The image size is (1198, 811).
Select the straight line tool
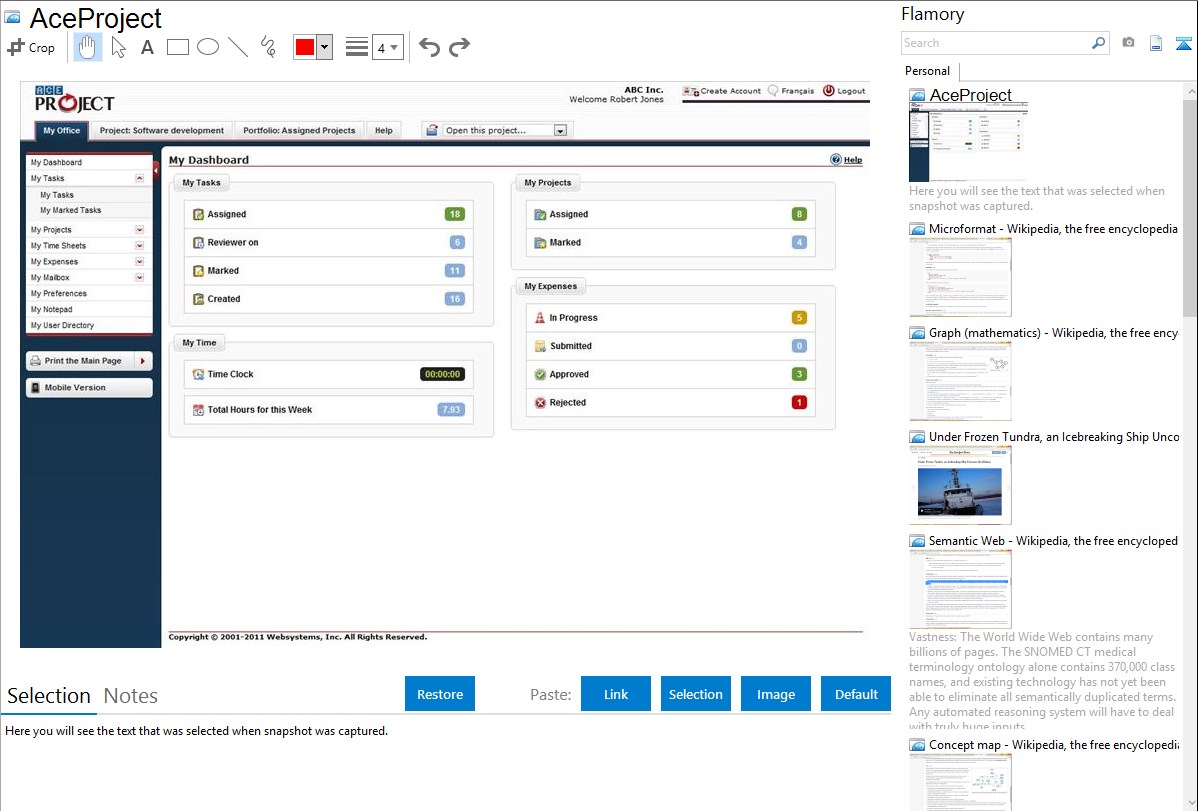[x=238, y=47]
